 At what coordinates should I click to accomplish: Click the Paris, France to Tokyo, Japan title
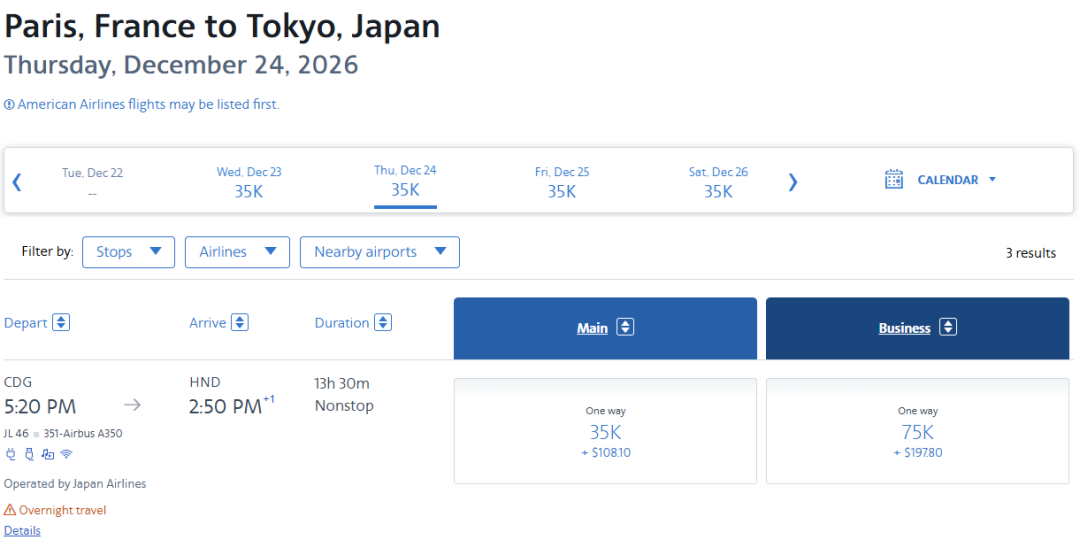[222, 26]
